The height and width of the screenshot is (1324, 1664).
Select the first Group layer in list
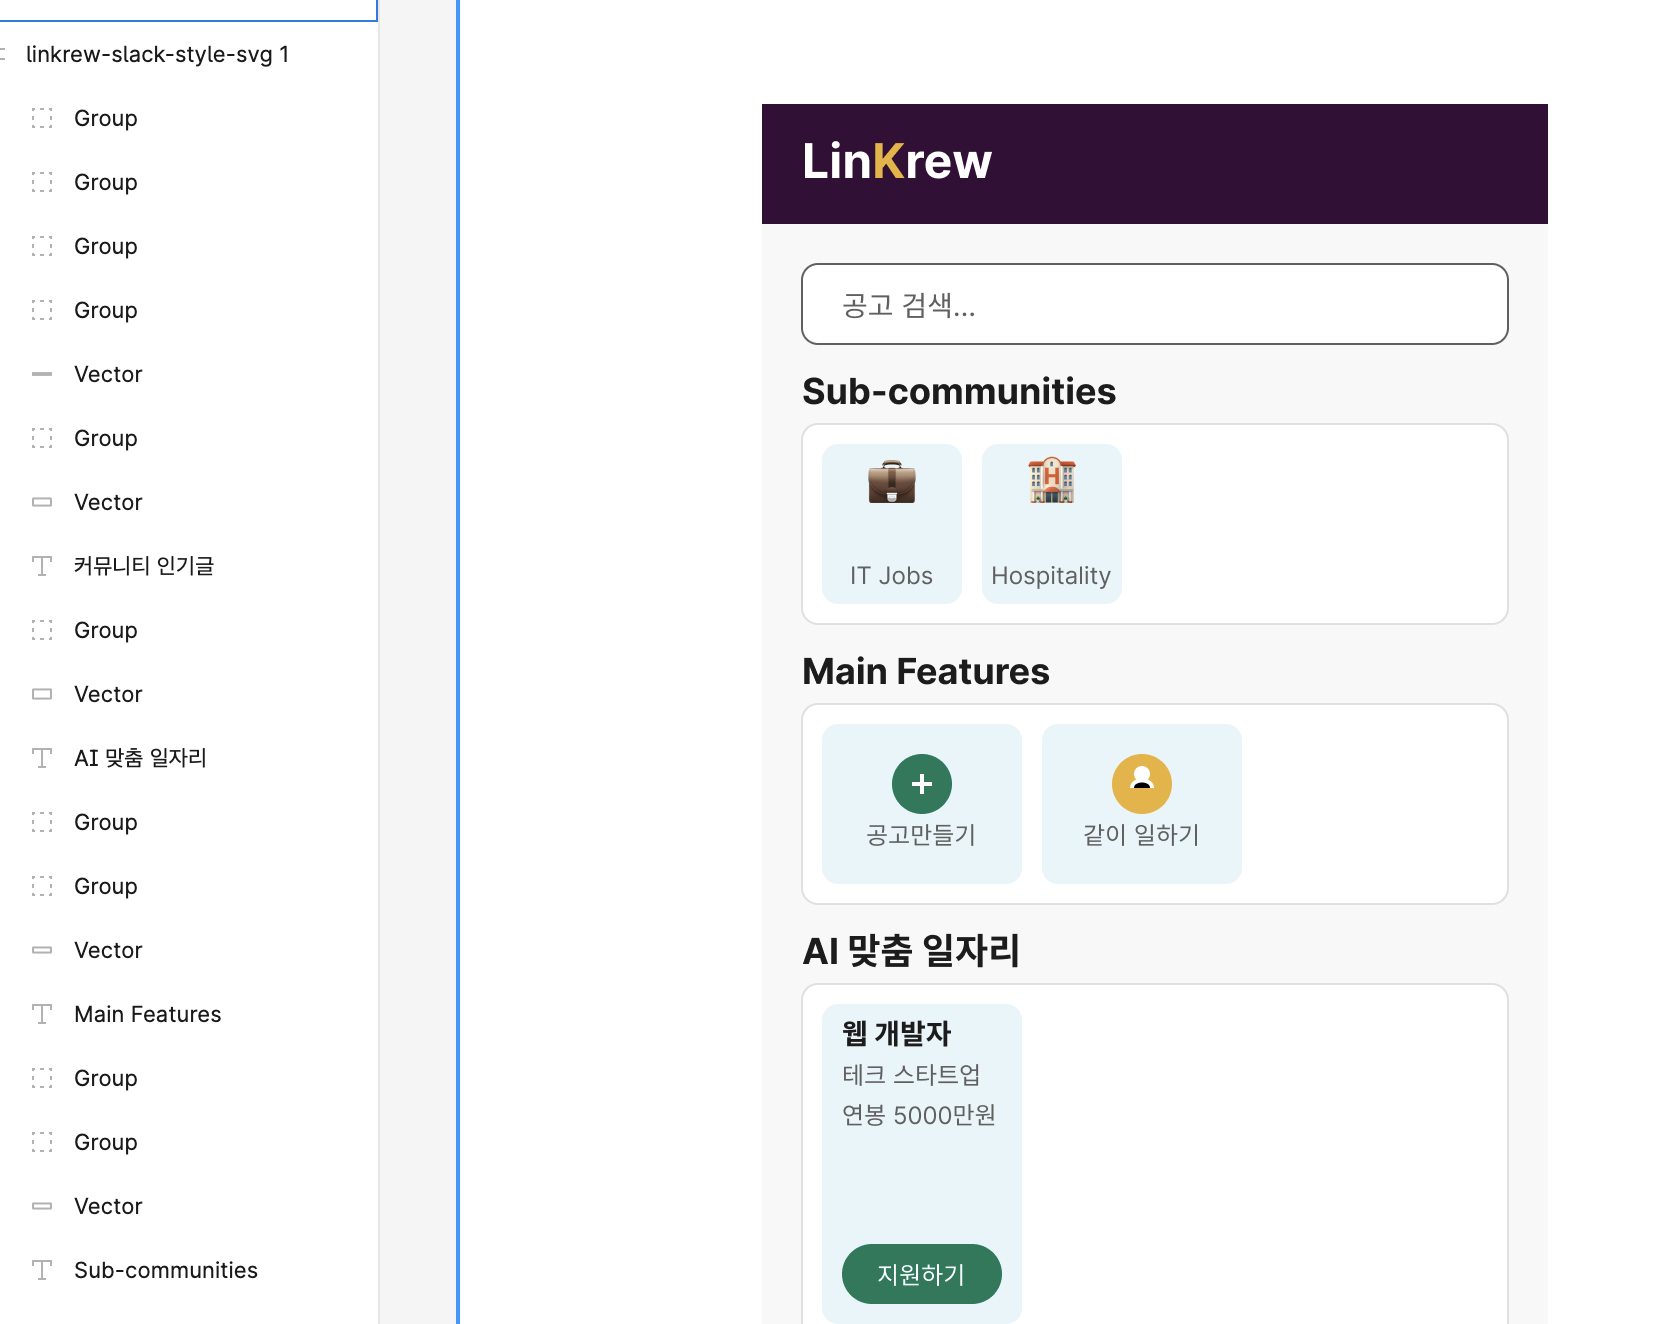point(105,118)
